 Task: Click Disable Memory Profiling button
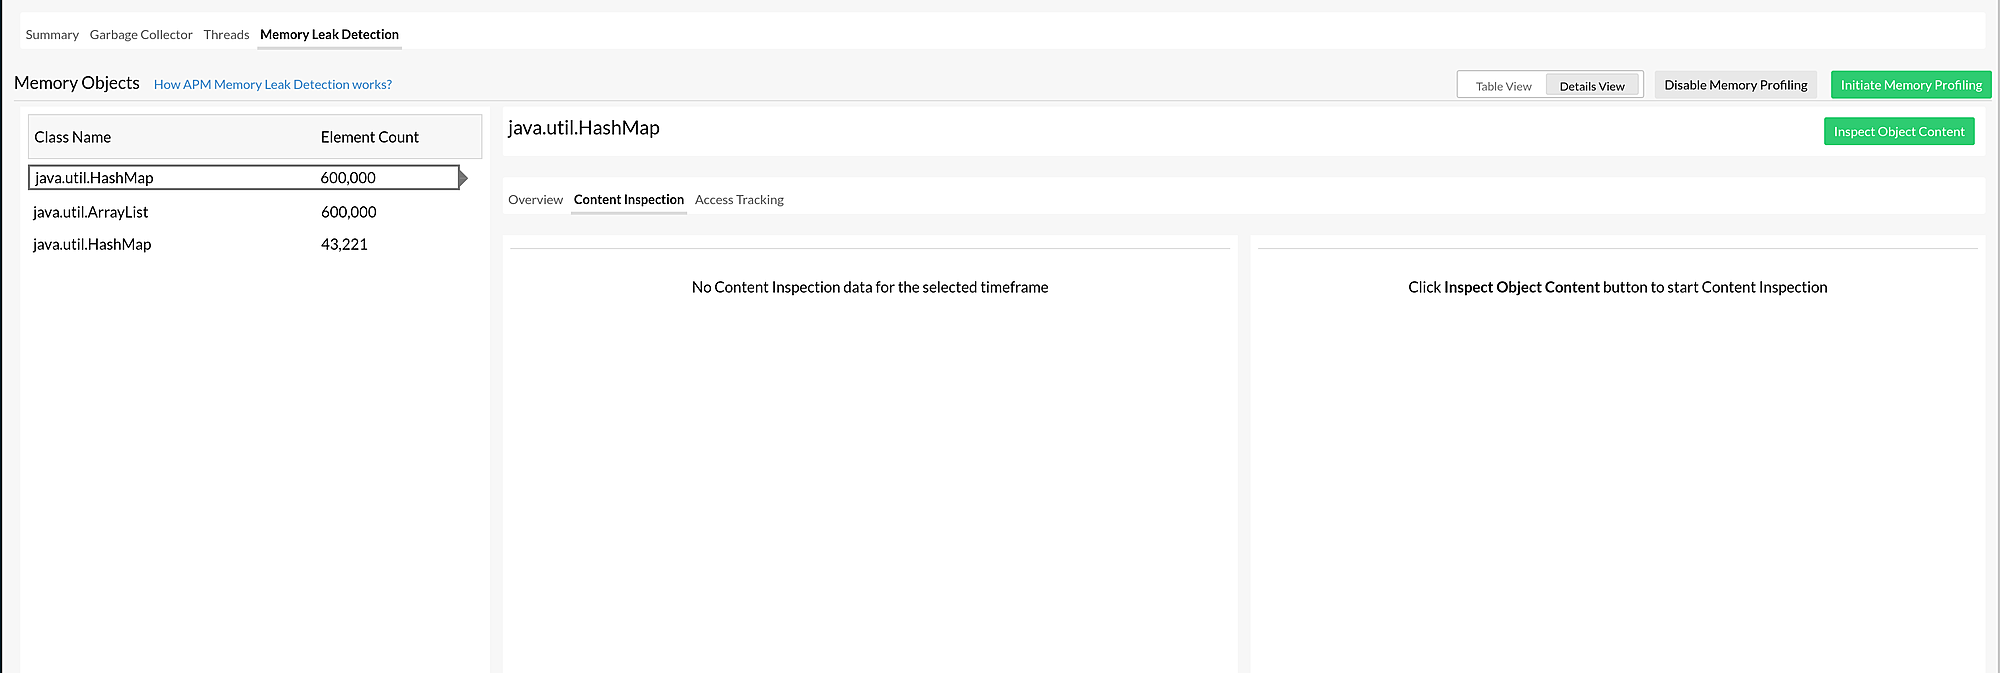[1735, 85]
